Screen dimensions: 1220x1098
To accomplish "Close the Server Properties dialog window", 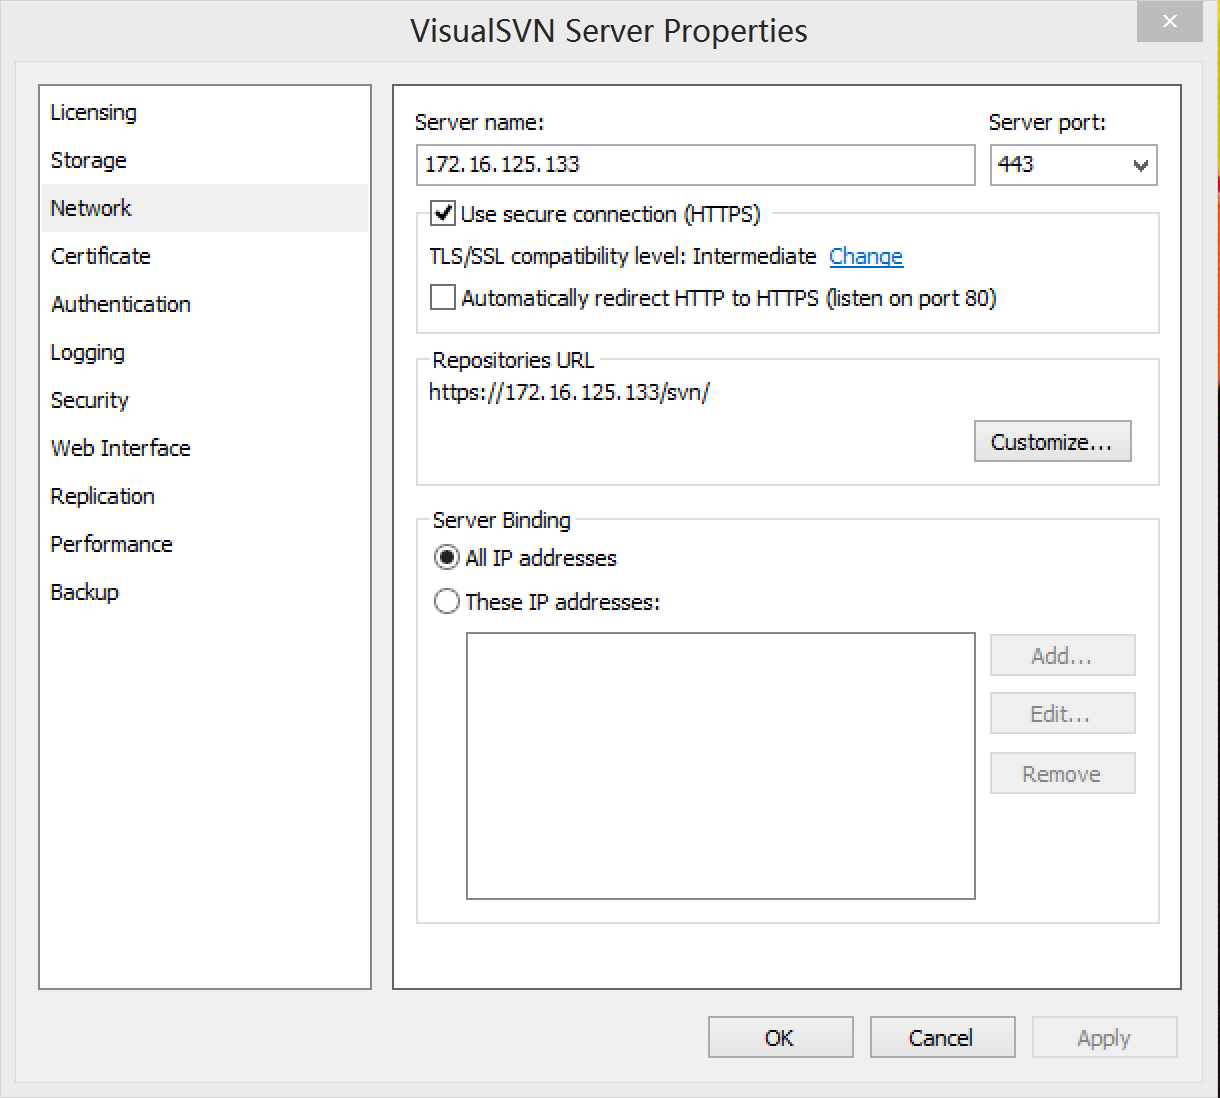I will [x=1169, y=22].
